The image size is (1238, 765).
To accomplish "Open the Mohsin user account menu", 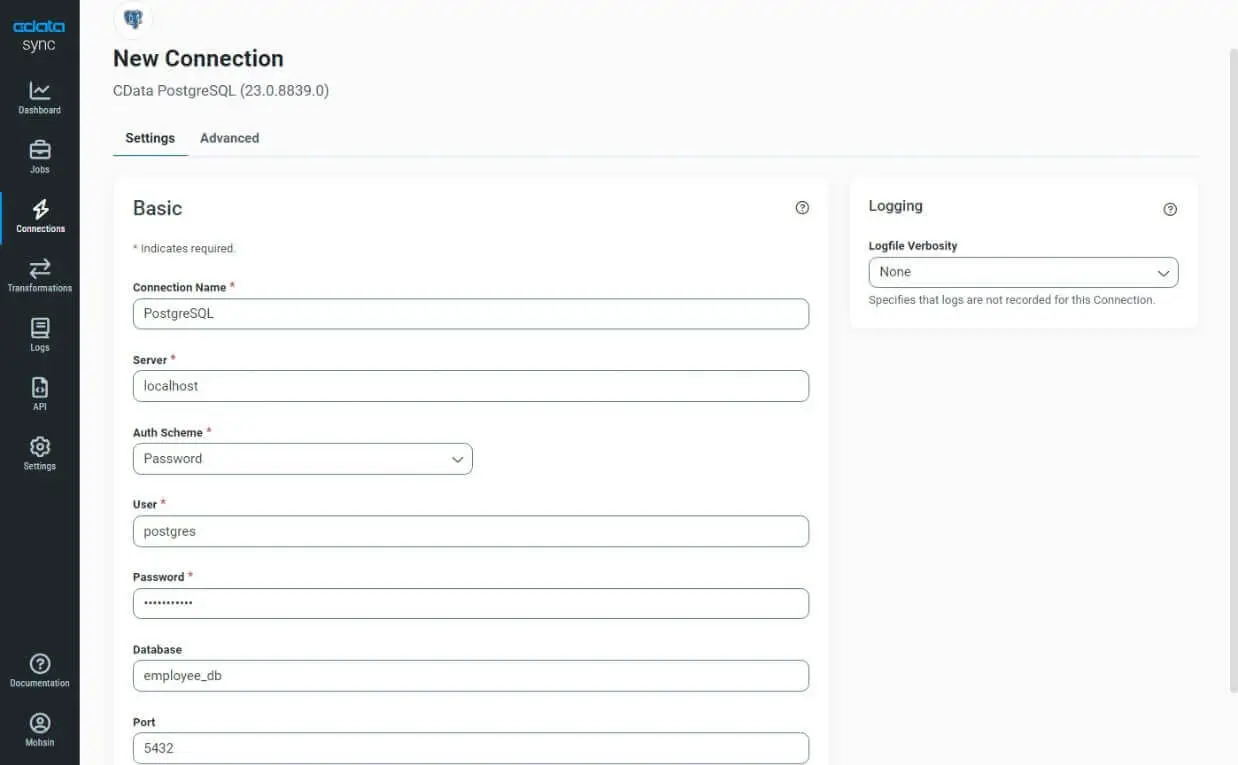I will pyautogui.click(x=39, y=728).
